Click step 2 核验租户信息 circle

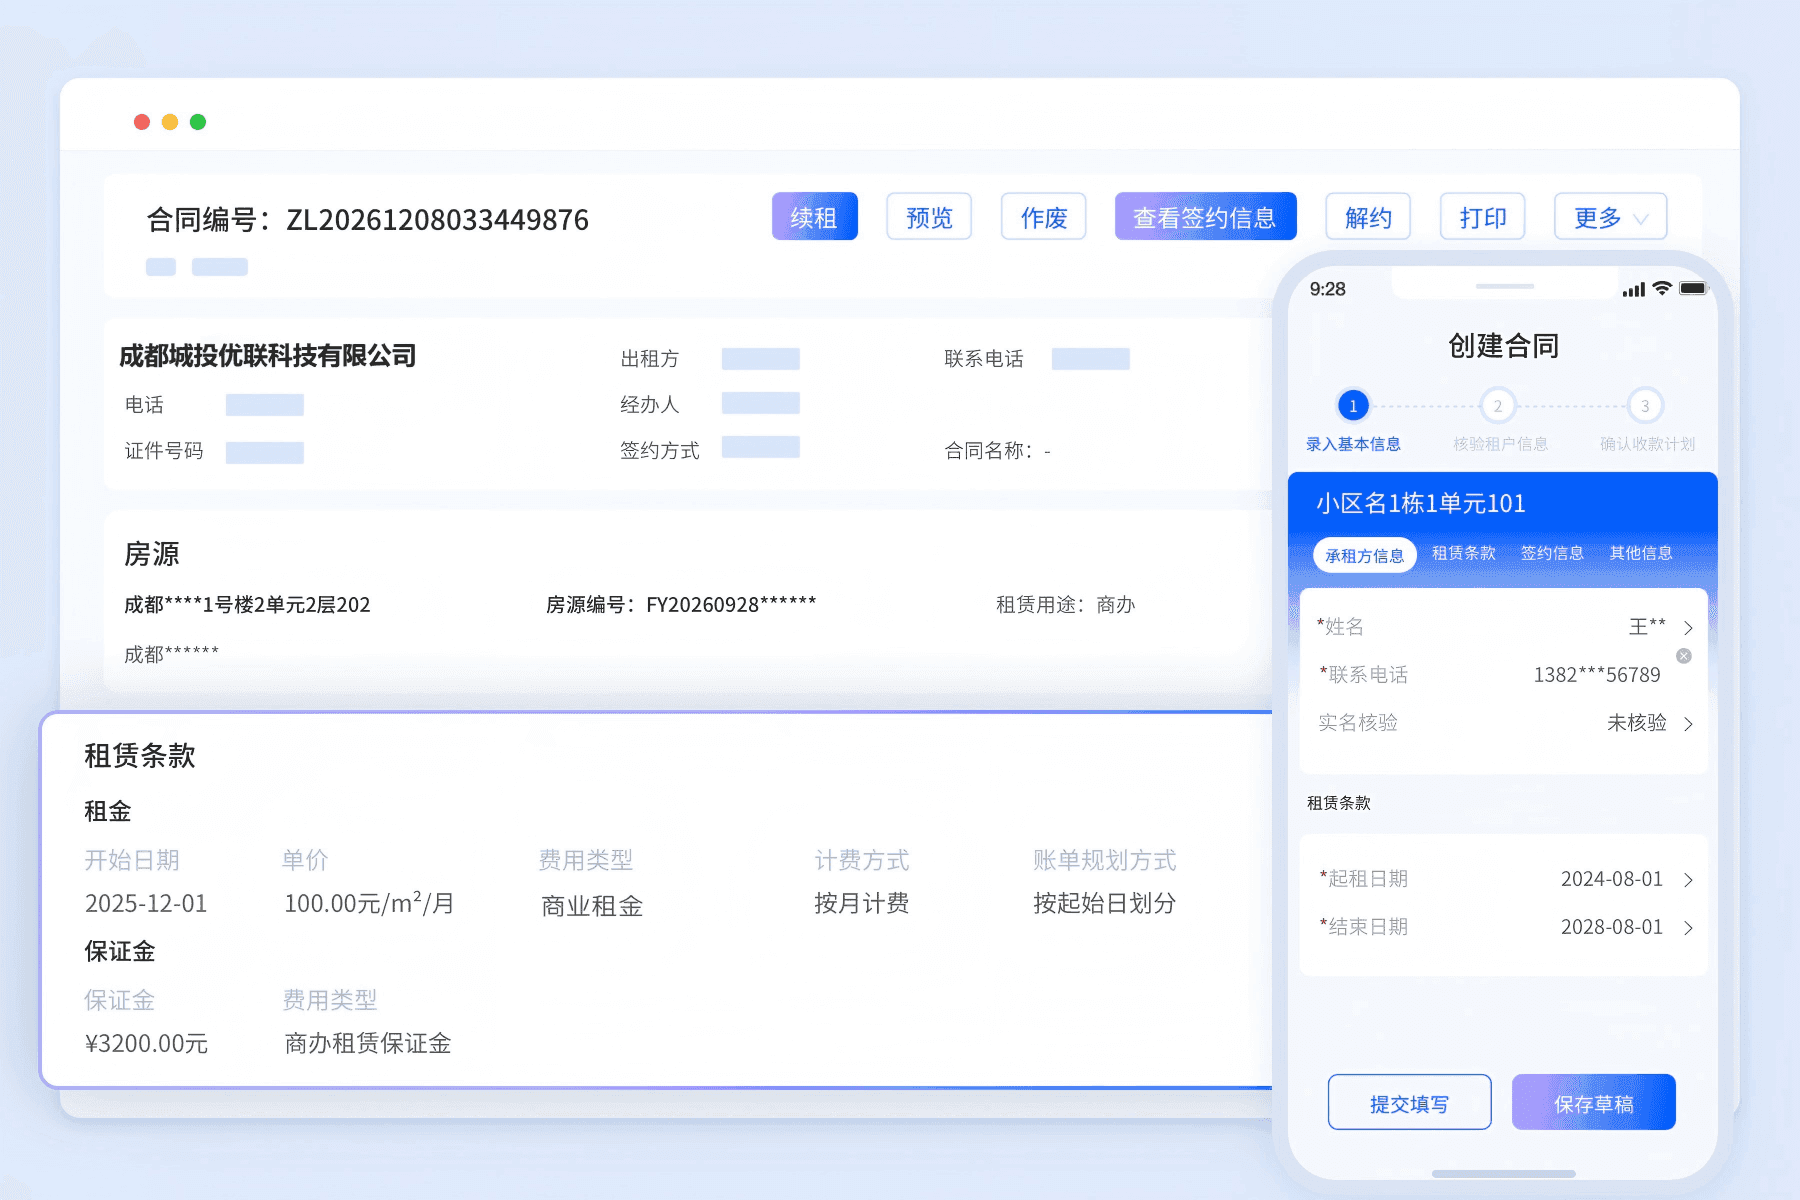coord(1497,406)
